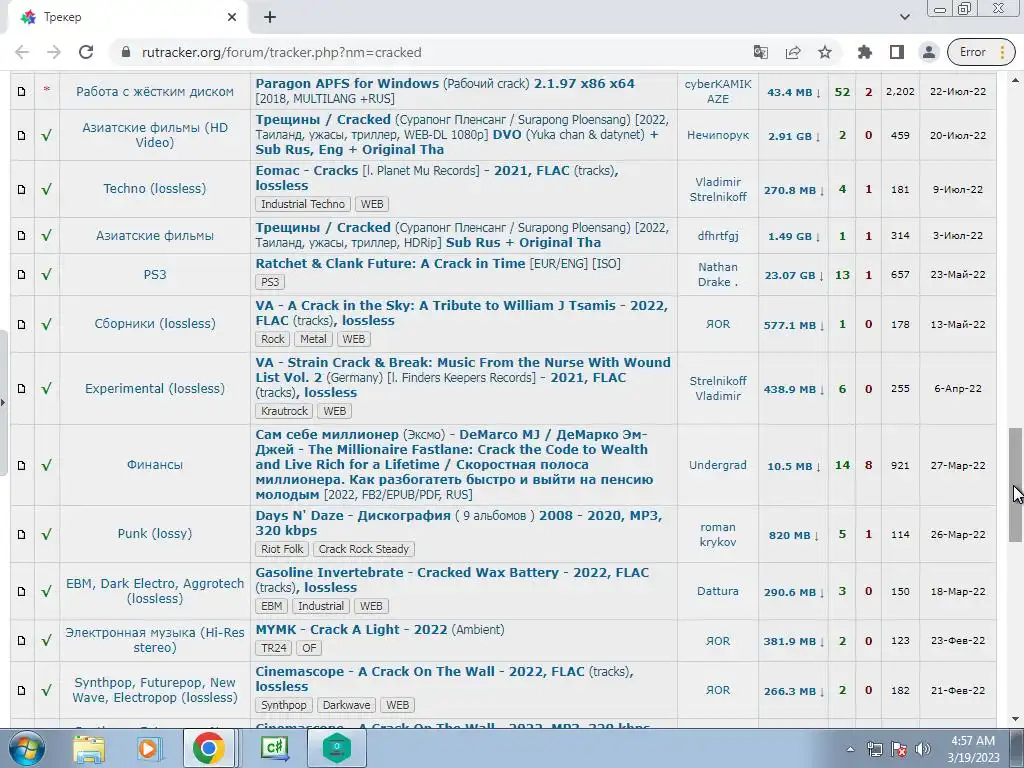Open Chrome menu via Error button

pos(981,52)
